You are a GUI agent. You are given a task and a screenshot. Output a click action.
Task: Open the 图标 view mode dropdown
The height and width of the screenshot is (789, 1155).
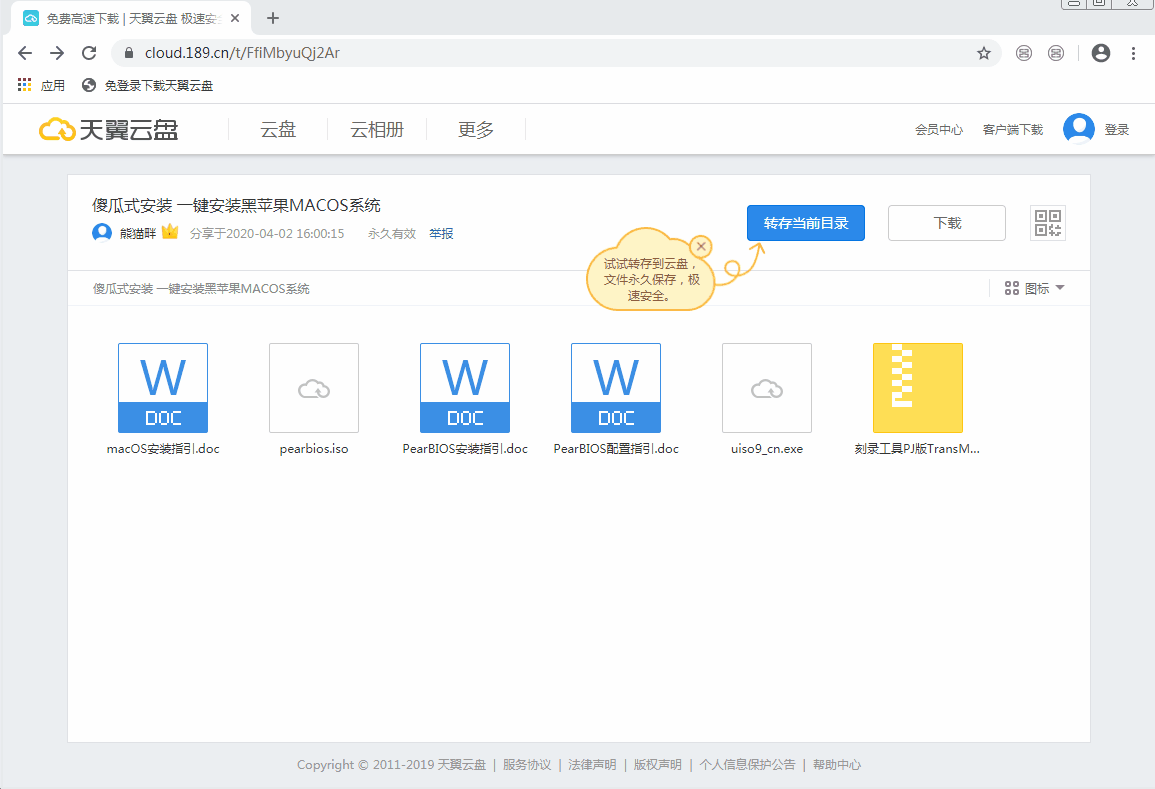(x=1034, y=288)
